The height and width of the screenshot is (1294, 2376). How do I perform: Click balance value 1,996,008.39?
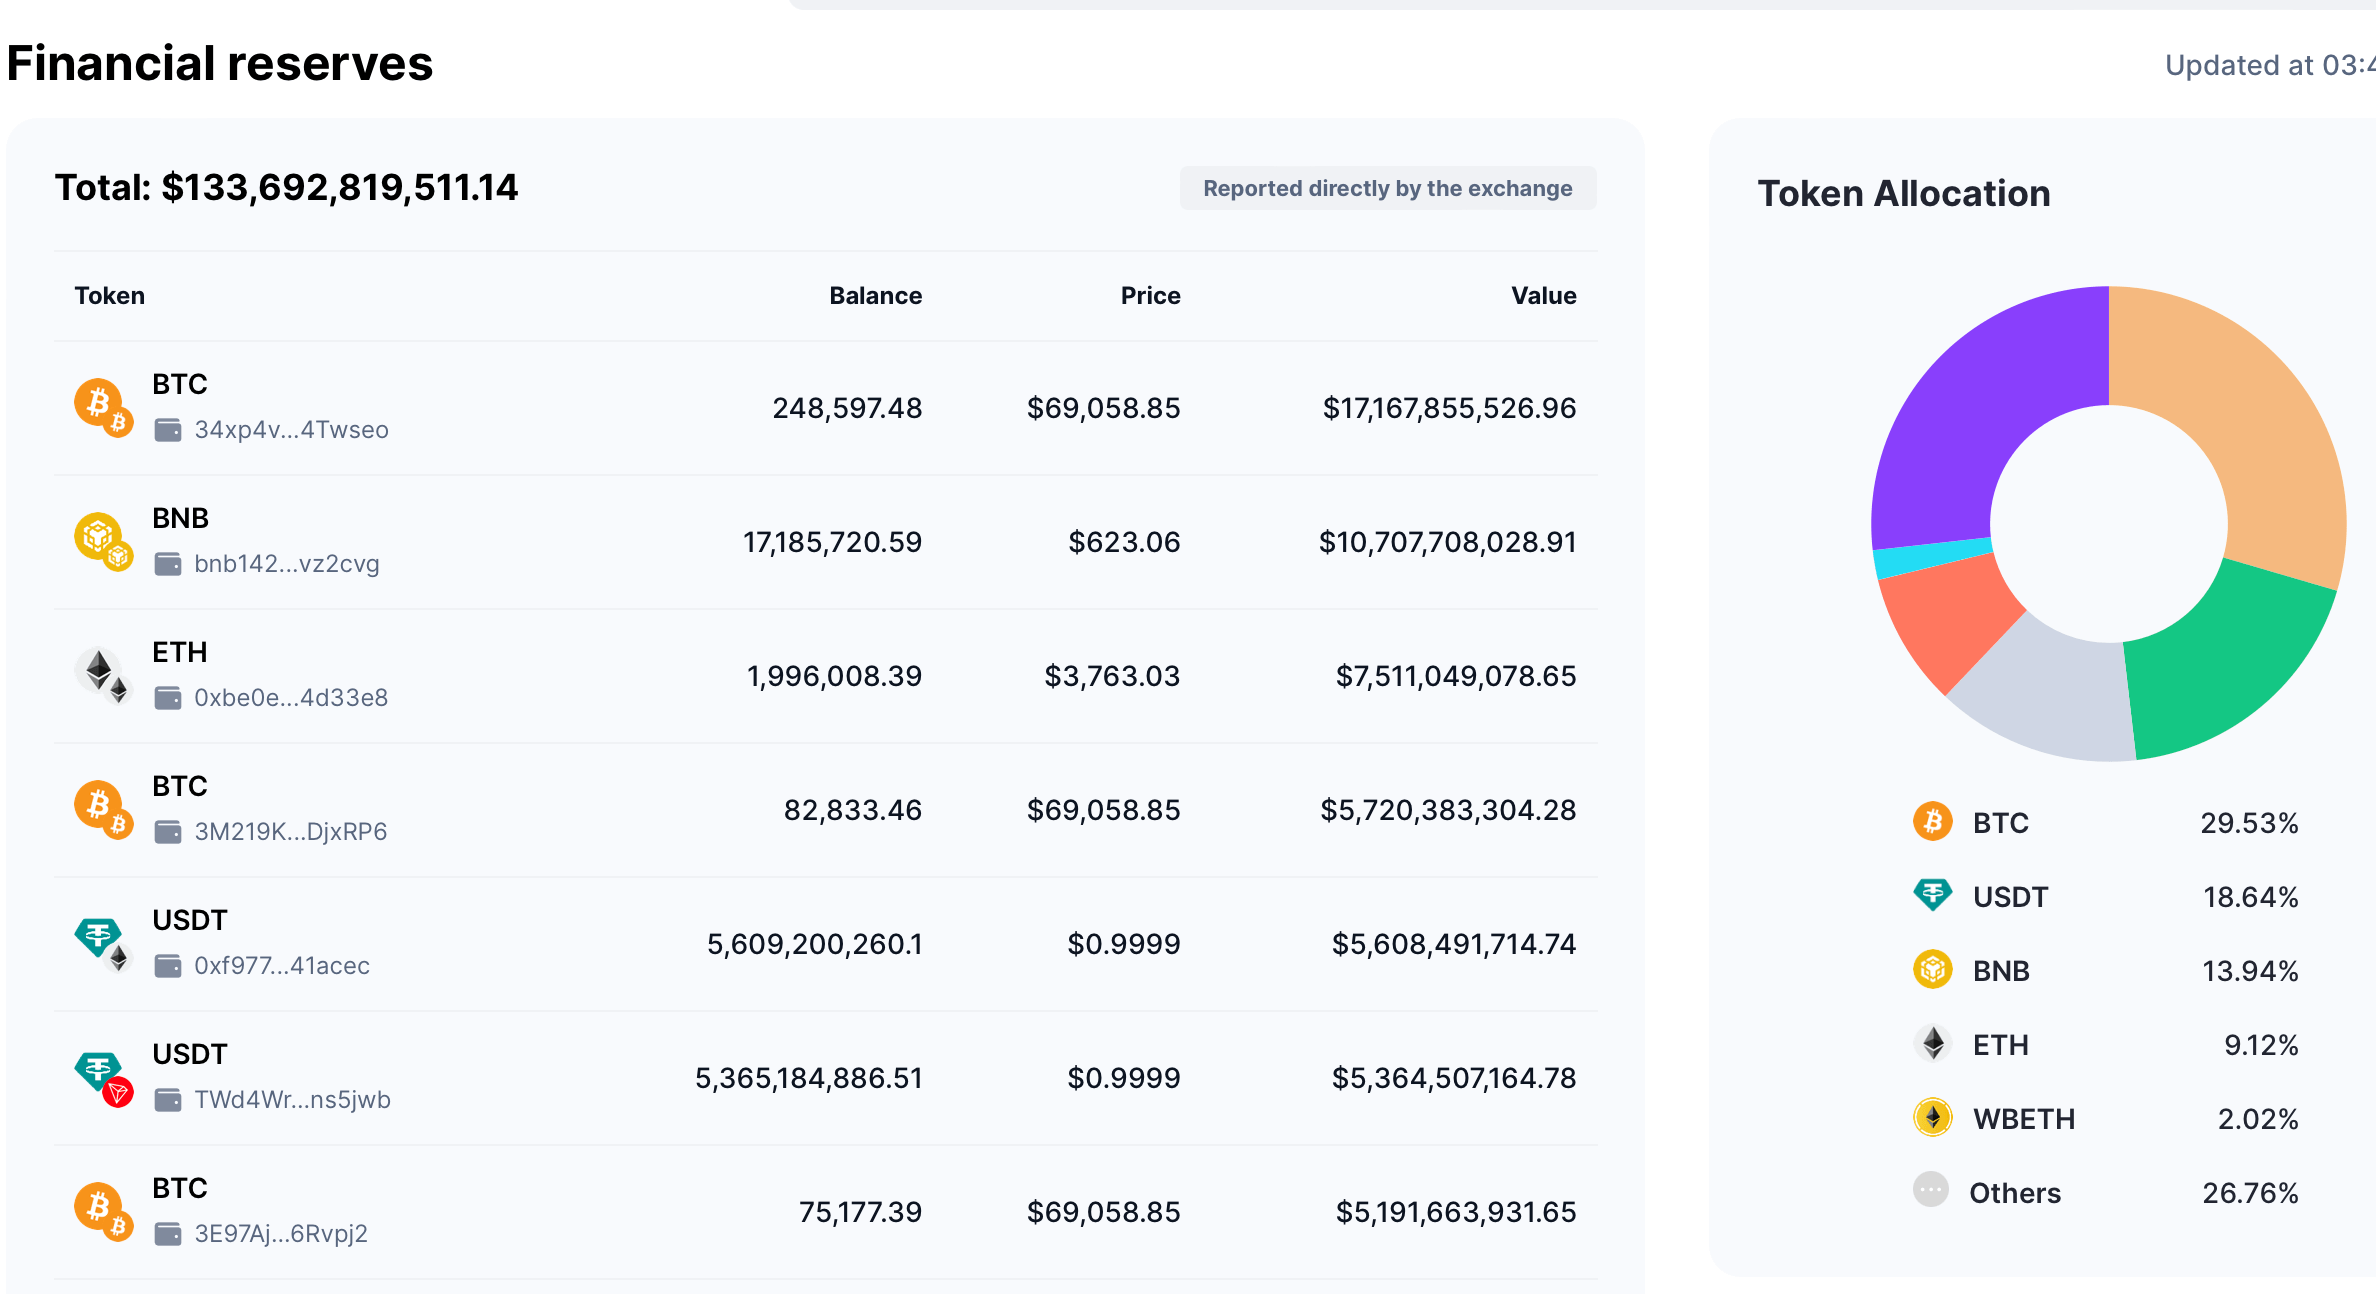point(835,676)
